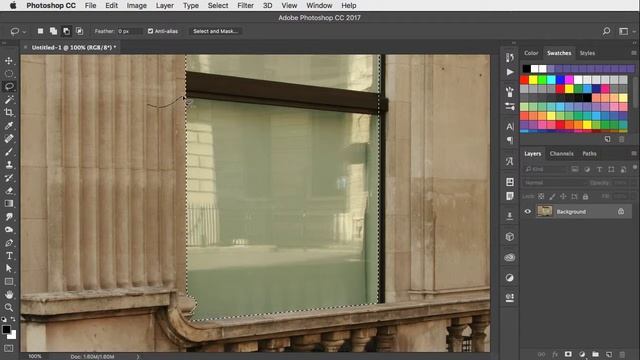Choose New selection mode
This screenshot has width=640, height=360.
coord(40,31)
